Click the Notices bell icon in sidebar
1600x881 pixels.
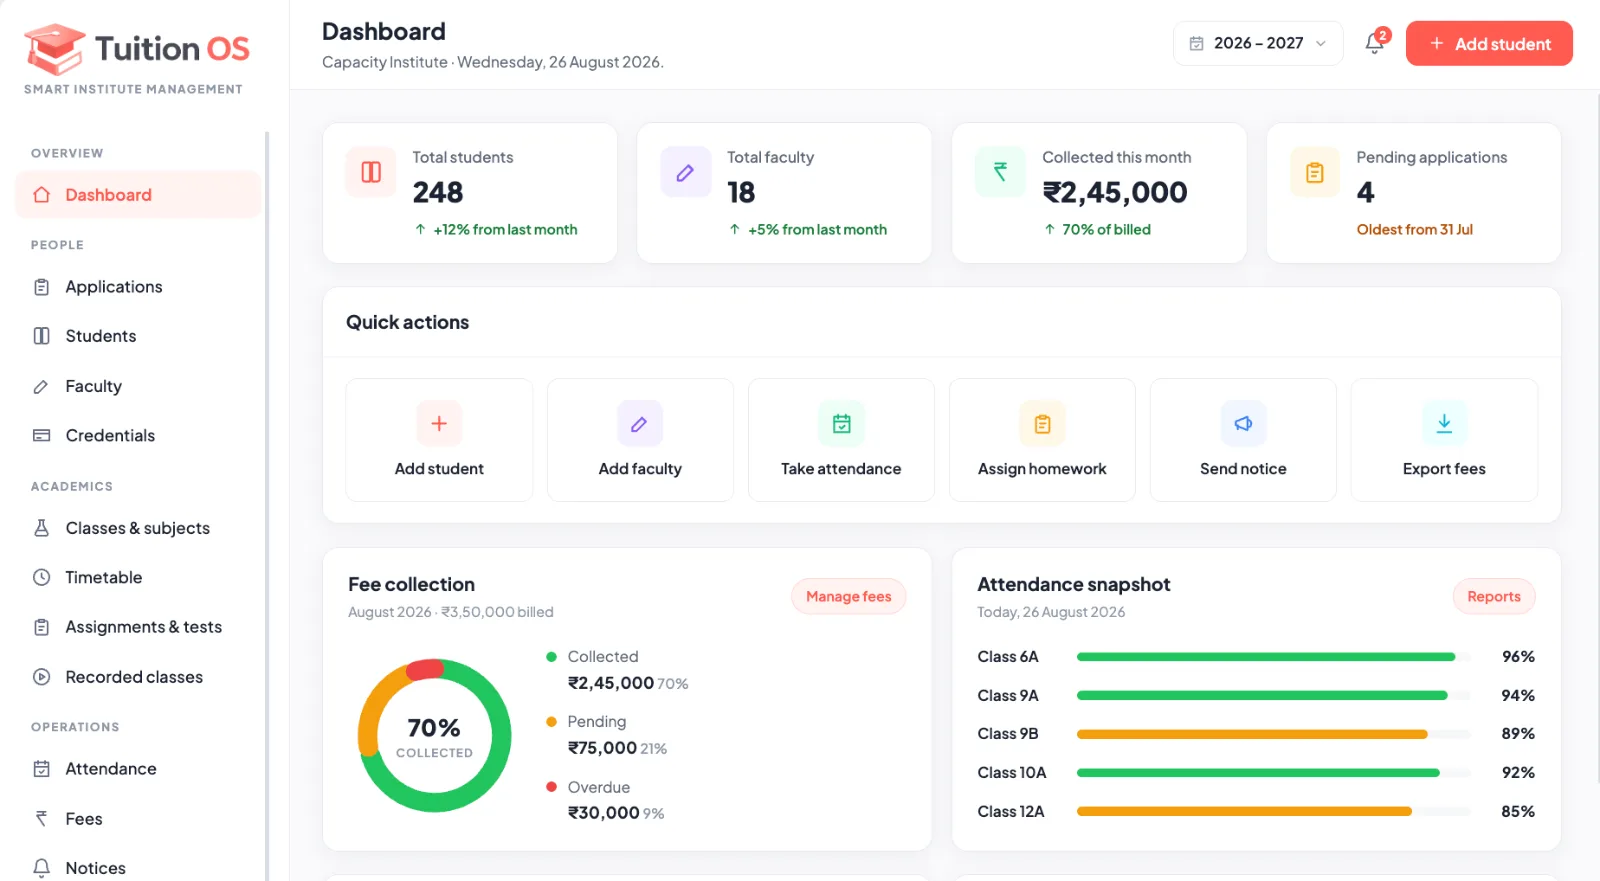(41, 868)
